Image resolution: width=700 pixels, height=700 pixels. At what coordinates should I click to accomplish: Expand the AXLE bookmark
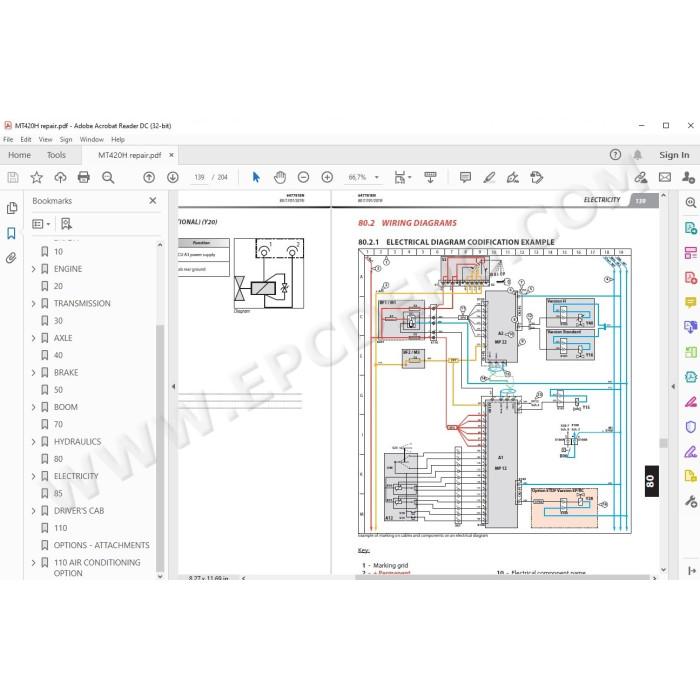(x=33, y=338)
